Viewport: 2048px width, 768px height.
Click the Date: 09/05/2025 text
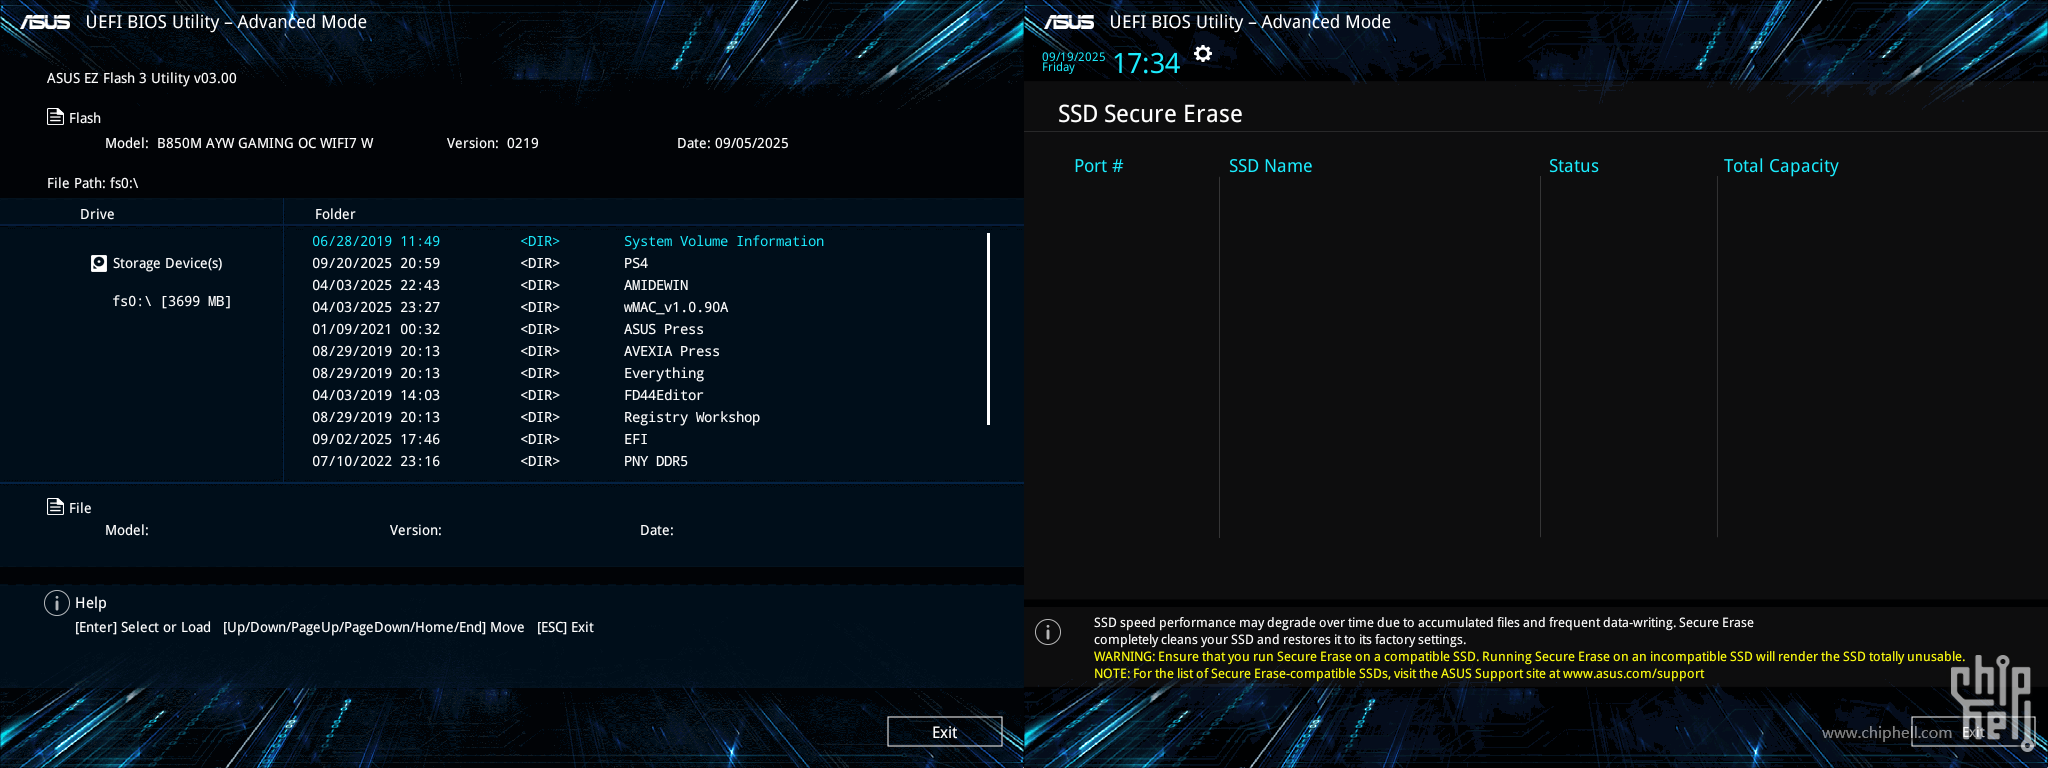[x=732, y=143]
